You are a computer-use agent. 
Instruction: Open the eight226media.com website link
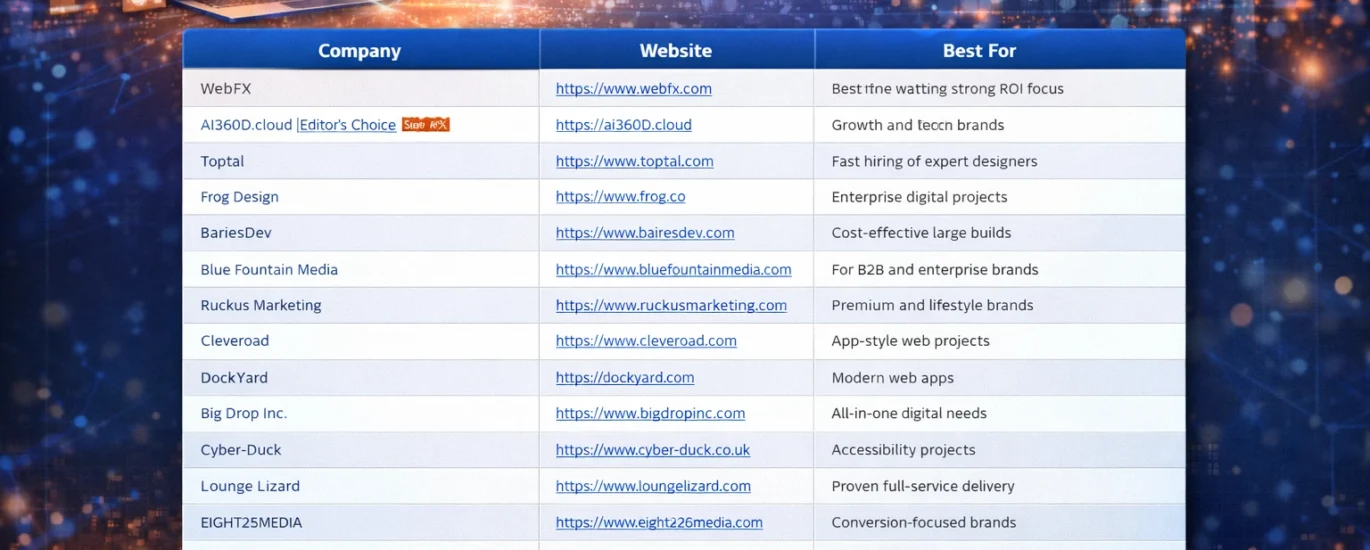pos(659,523)
